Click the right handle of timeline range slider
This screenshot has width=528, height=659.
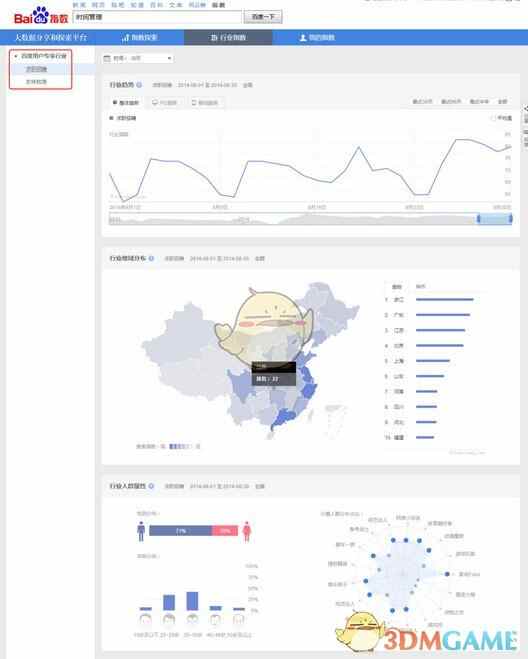(510, 219)
